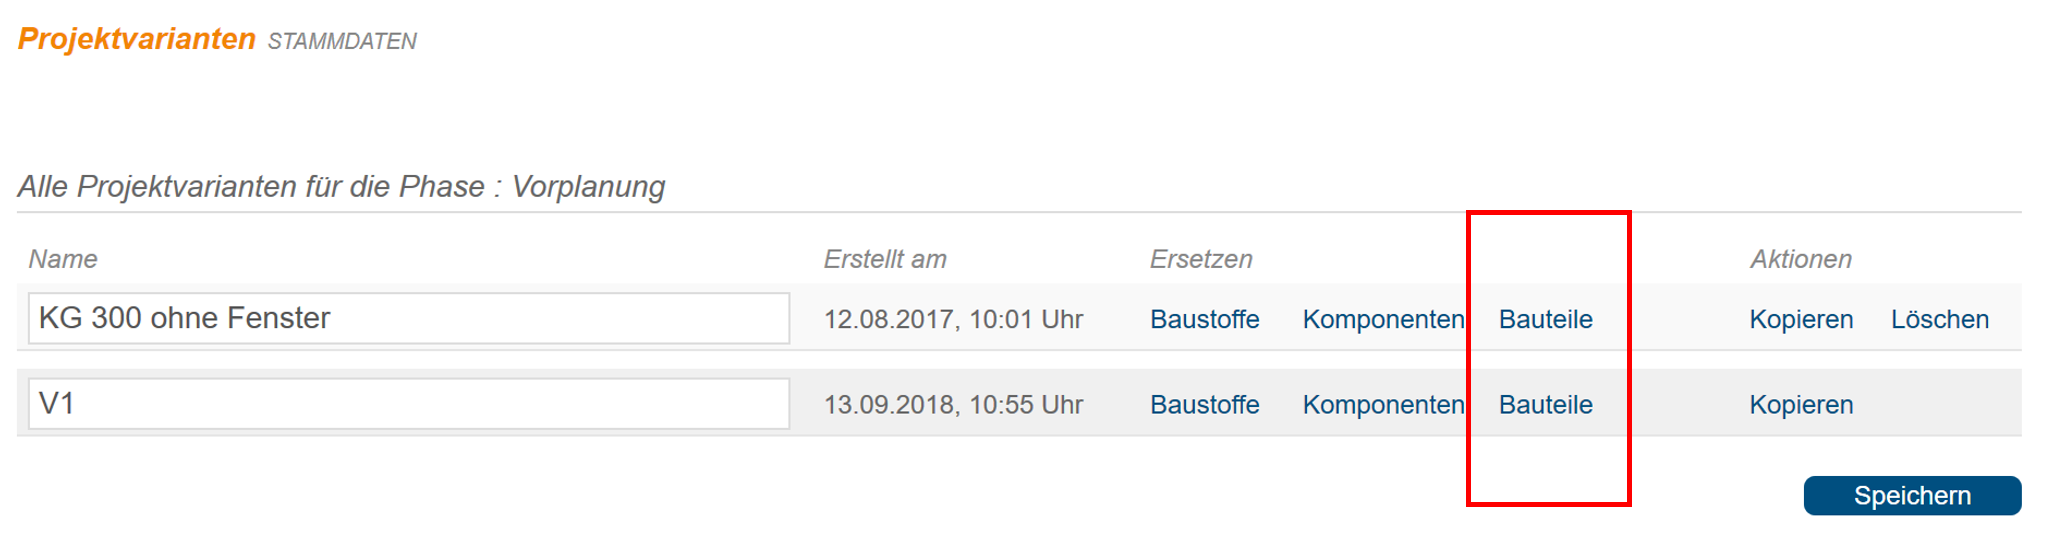Click the Aktionen column header
This screenshot has width=2055, height=537.
tap(1801, 259)
